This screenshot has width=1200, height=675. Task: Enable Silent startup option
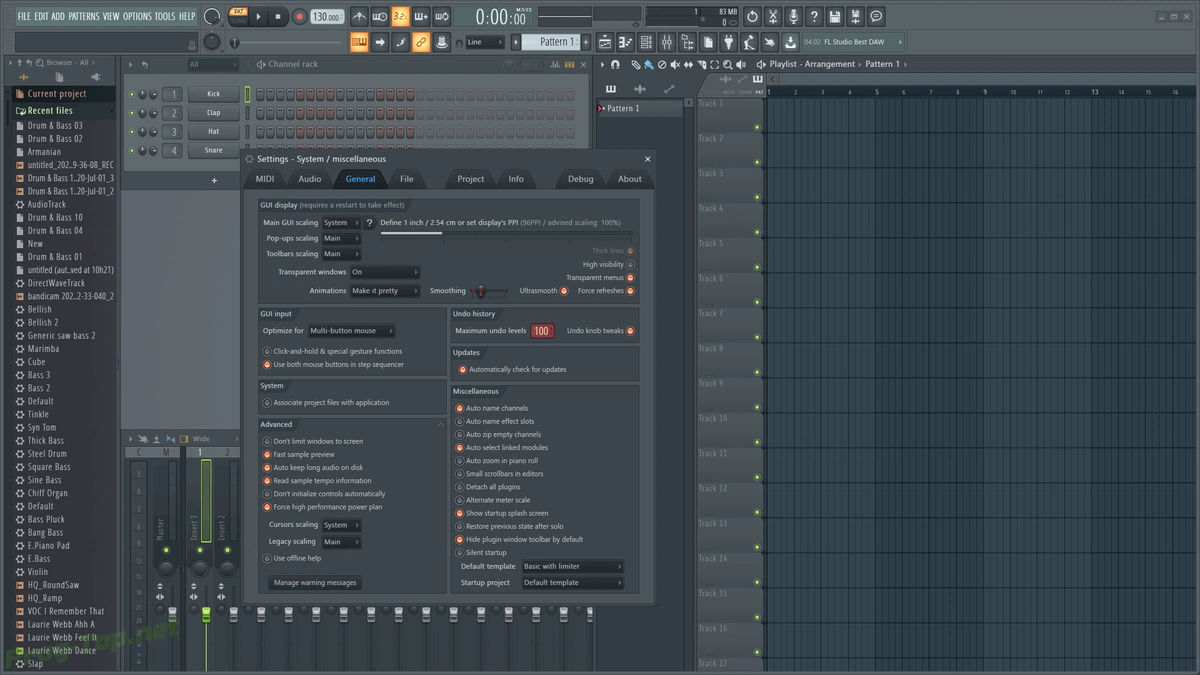pos(460,552)
